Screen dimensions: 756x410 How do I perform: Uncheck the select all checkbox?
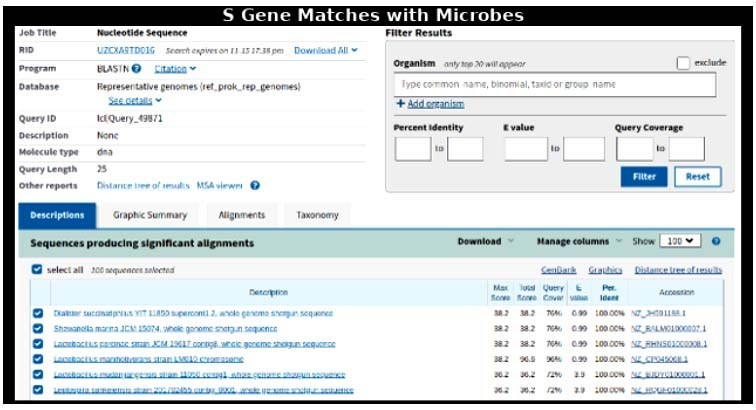coord(37,270)
